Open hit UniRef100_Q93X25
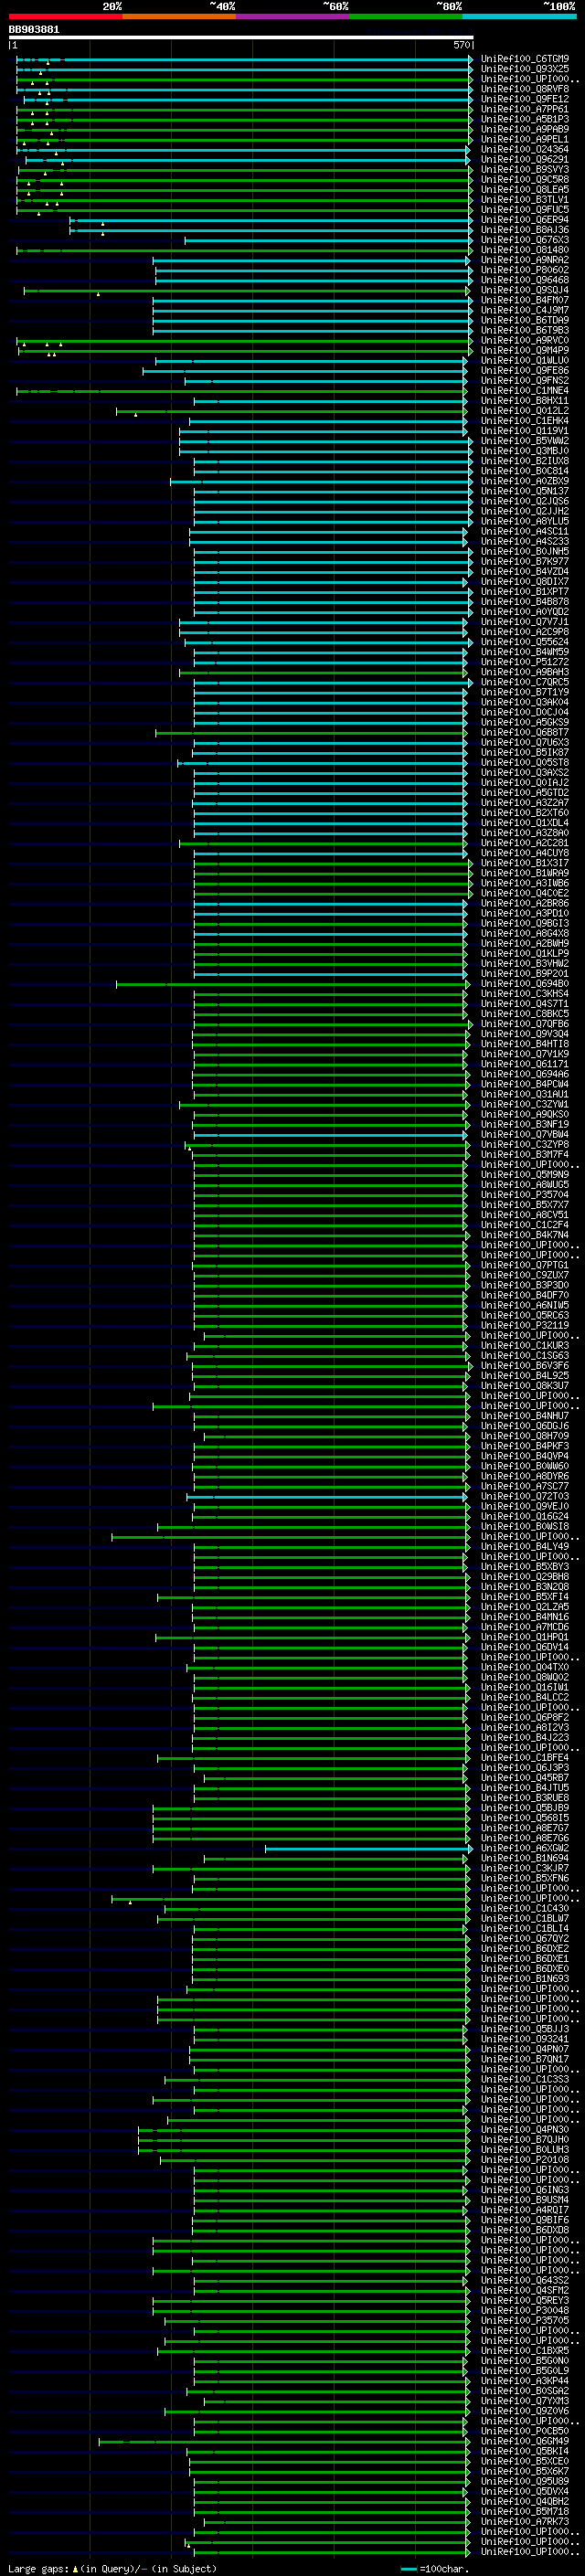 525,69
